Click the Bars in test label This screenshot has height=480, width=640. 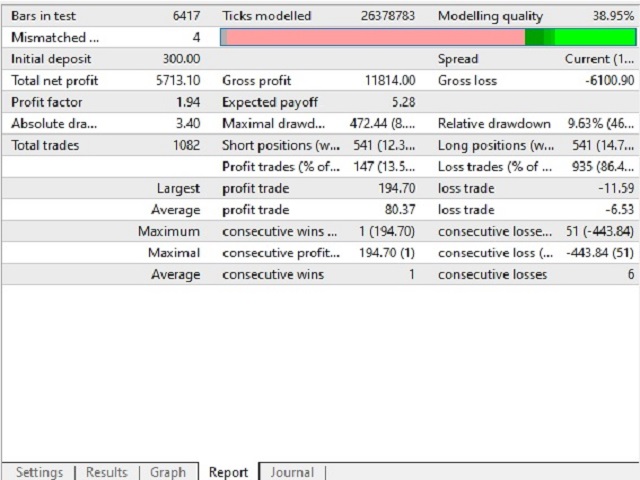click(x=43, y=16)
